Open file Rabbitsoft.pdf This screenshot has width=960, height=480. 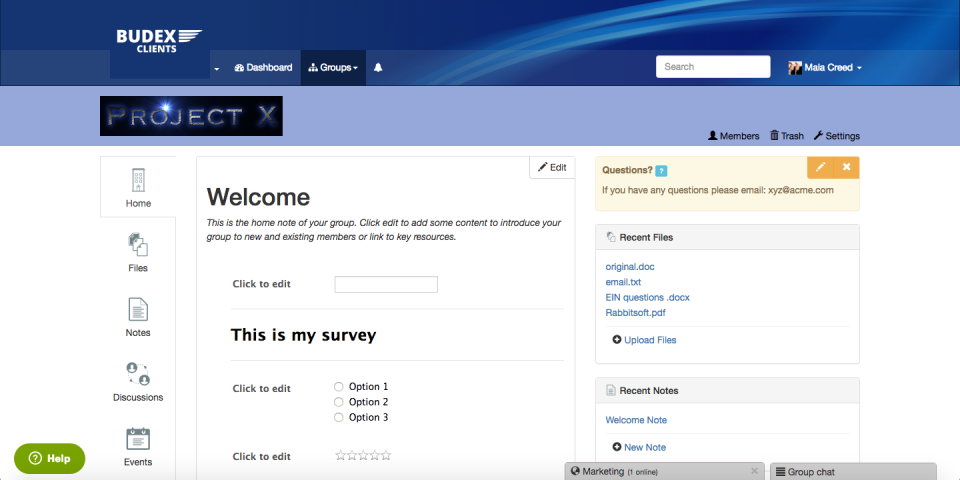(636, 313)
